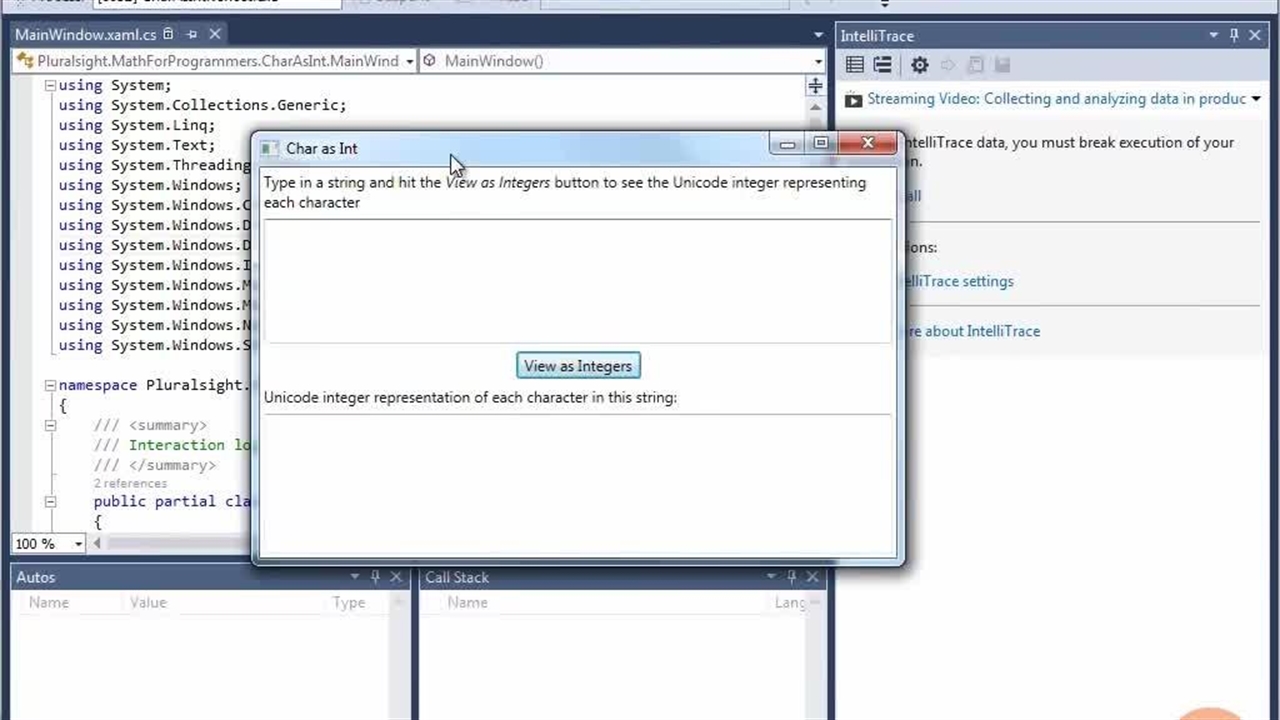Click the editor split-window handle icon

pyautogui.click(x=815, y=86)
